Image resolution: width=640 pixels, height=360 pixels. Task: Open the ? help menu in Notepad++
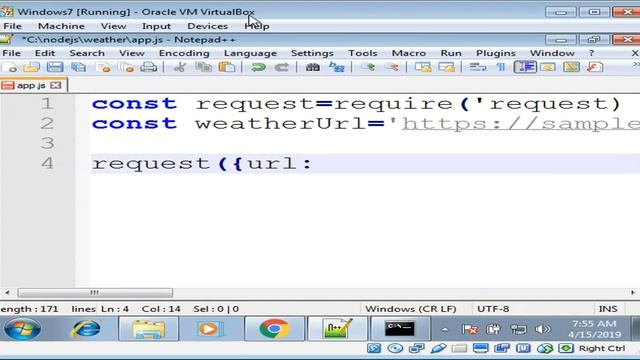[x=591, y=53]
